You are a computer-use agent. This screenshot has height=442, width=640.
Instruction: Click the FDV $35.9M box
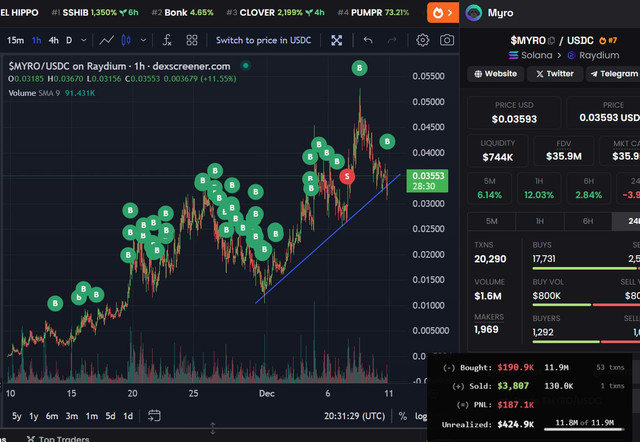(x=563, y=151)
